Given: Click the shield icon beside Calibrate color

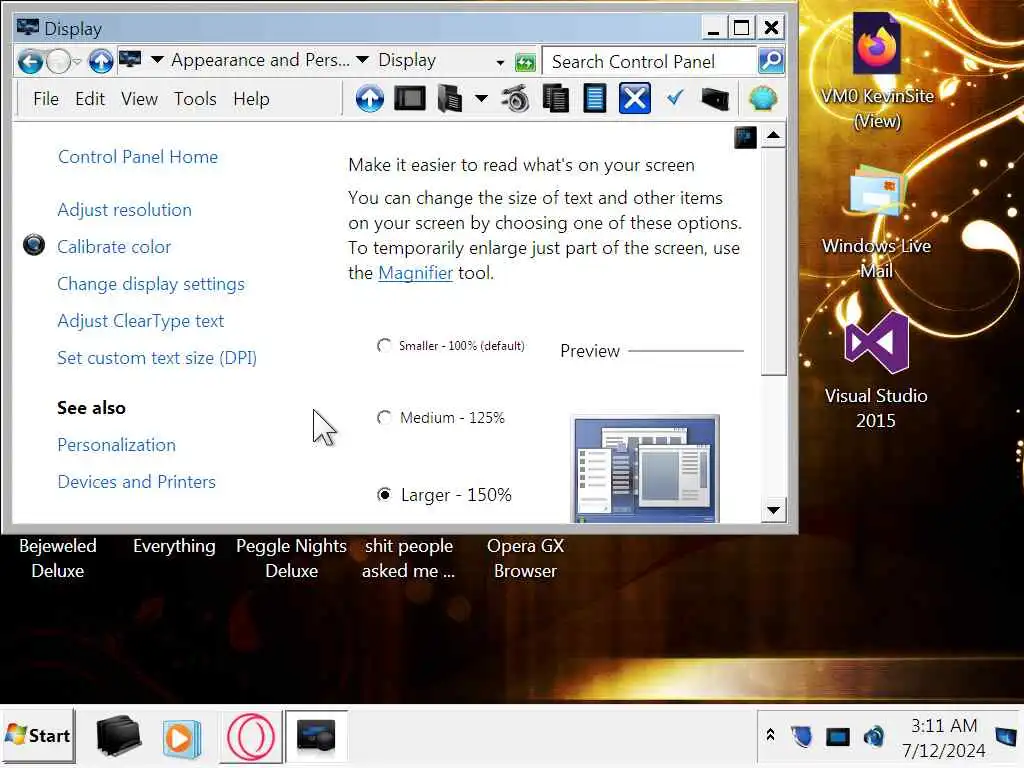Looking at the screenshot, I should (x=34, y=245).
